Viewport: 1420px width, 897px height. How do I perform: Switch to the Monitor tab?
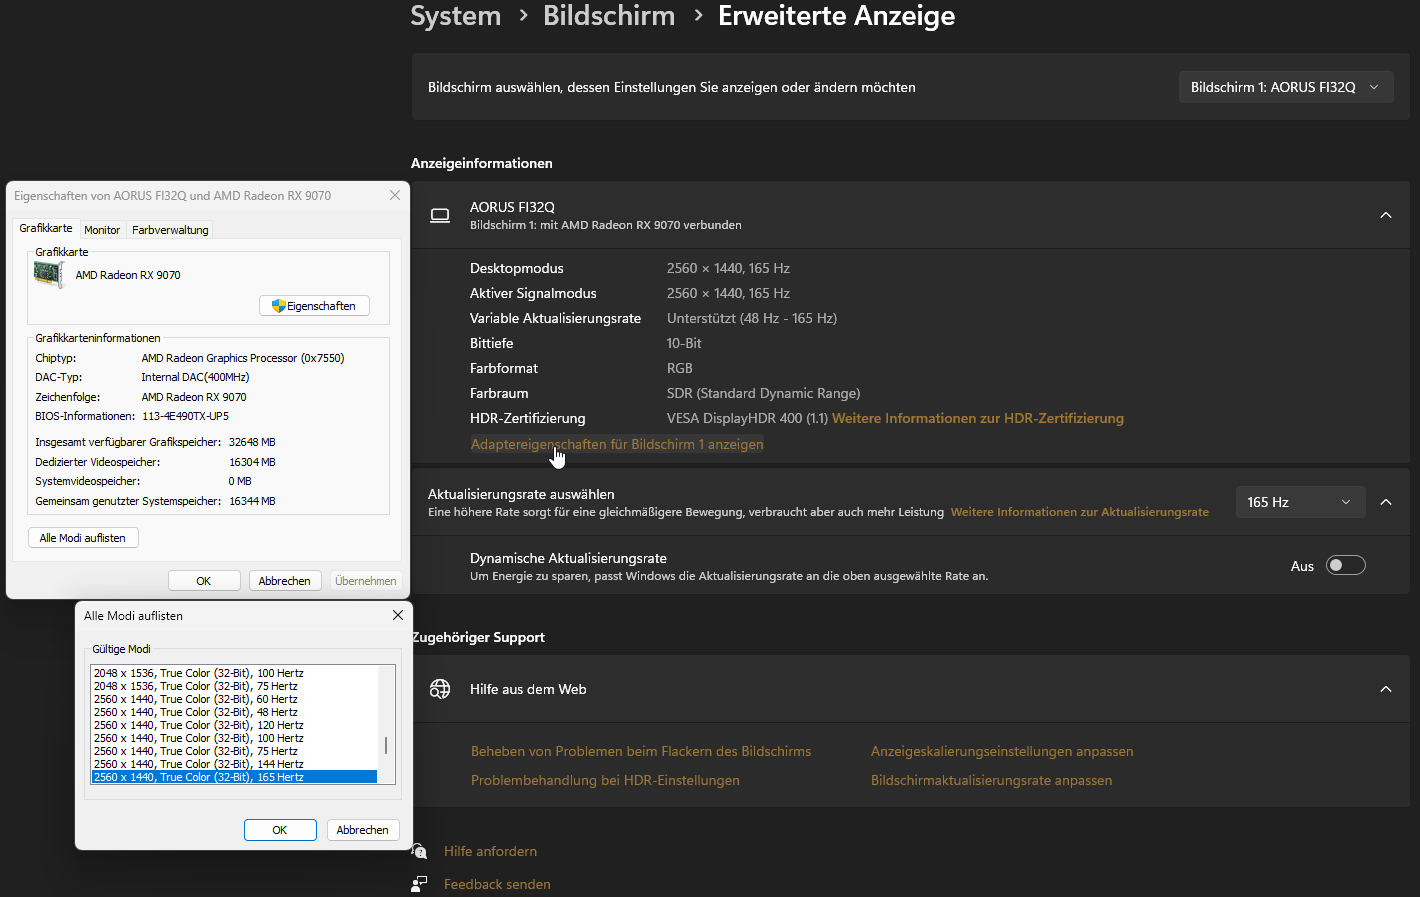pyautogui.click(x=102, y=230)
